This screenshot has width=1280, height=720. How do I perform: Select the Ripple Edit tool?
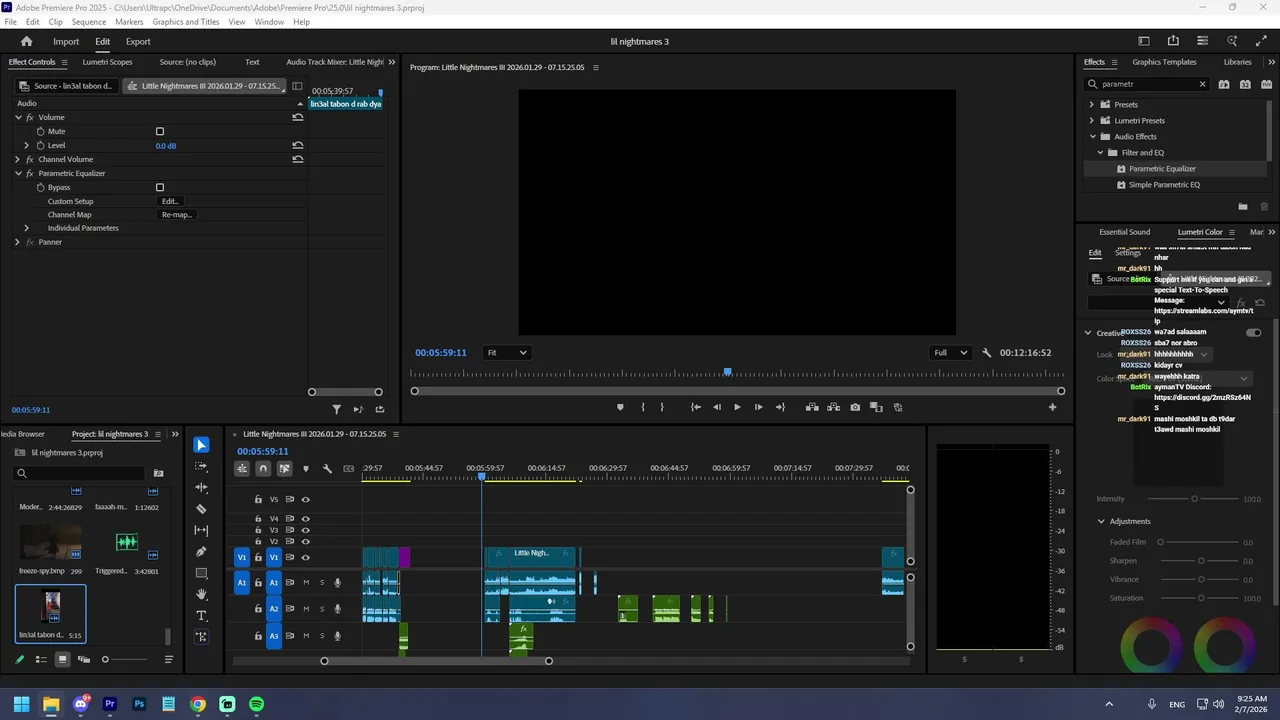pos(201,487)
